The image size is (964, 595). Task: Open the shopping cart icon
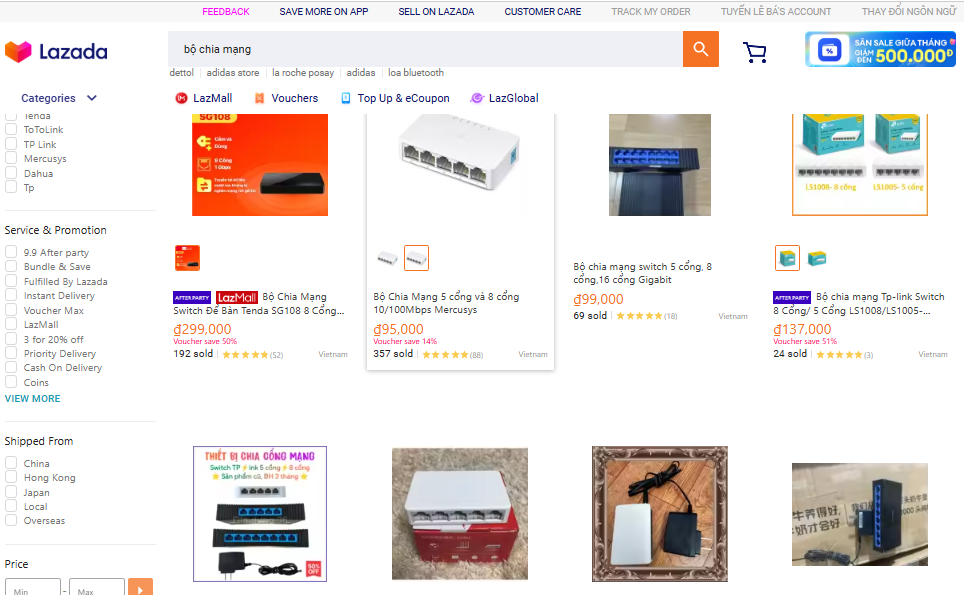coord(754,52)
